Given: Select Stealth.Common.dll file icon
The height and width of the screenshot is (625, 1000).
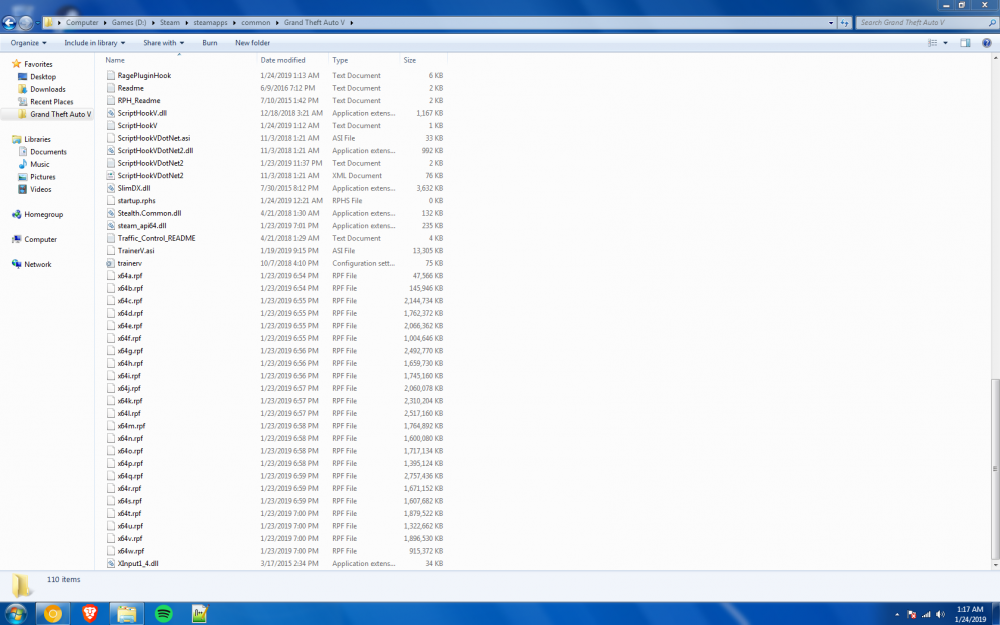Looking at the screenshot, I should (x=111, y=213).
